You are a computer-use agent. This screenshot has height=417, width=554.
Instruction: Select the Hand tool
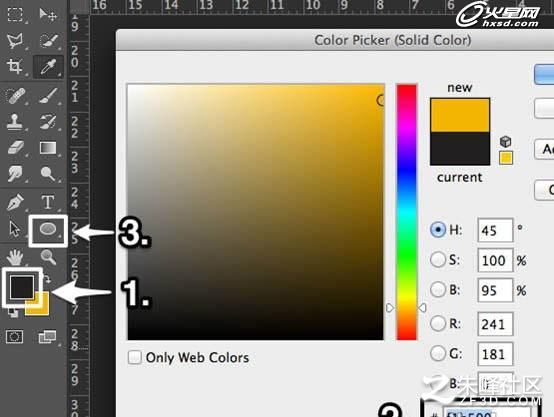pyautogui.click(x=14, y=257)
